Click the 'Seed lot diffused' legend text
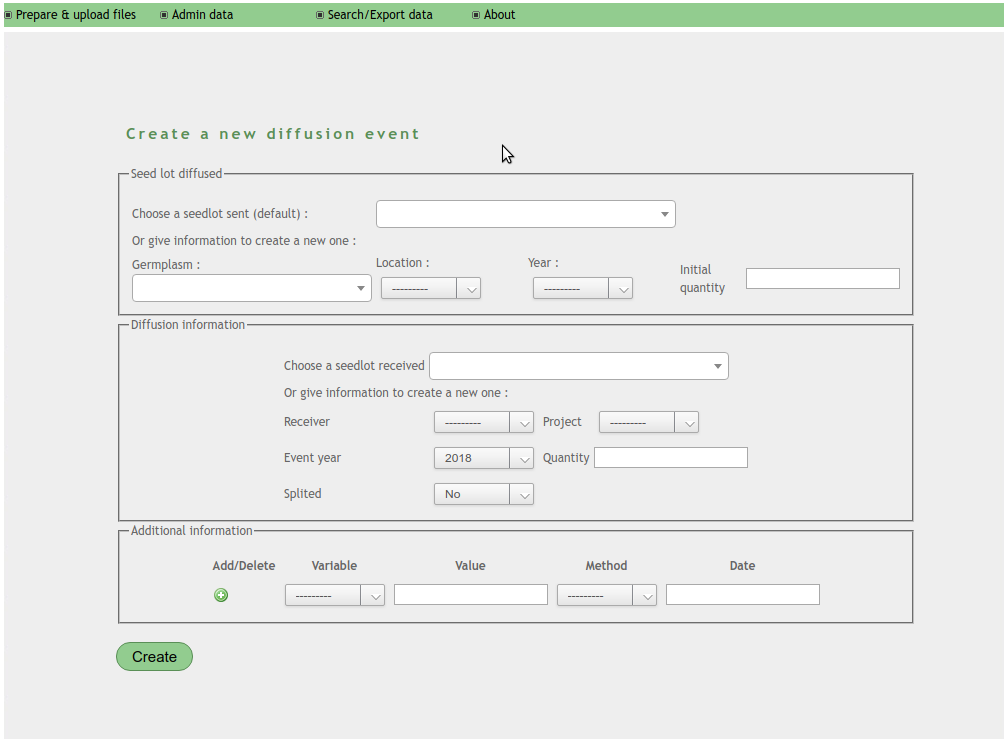Screen dimensions: 1007x742 [x=176, y=173]
